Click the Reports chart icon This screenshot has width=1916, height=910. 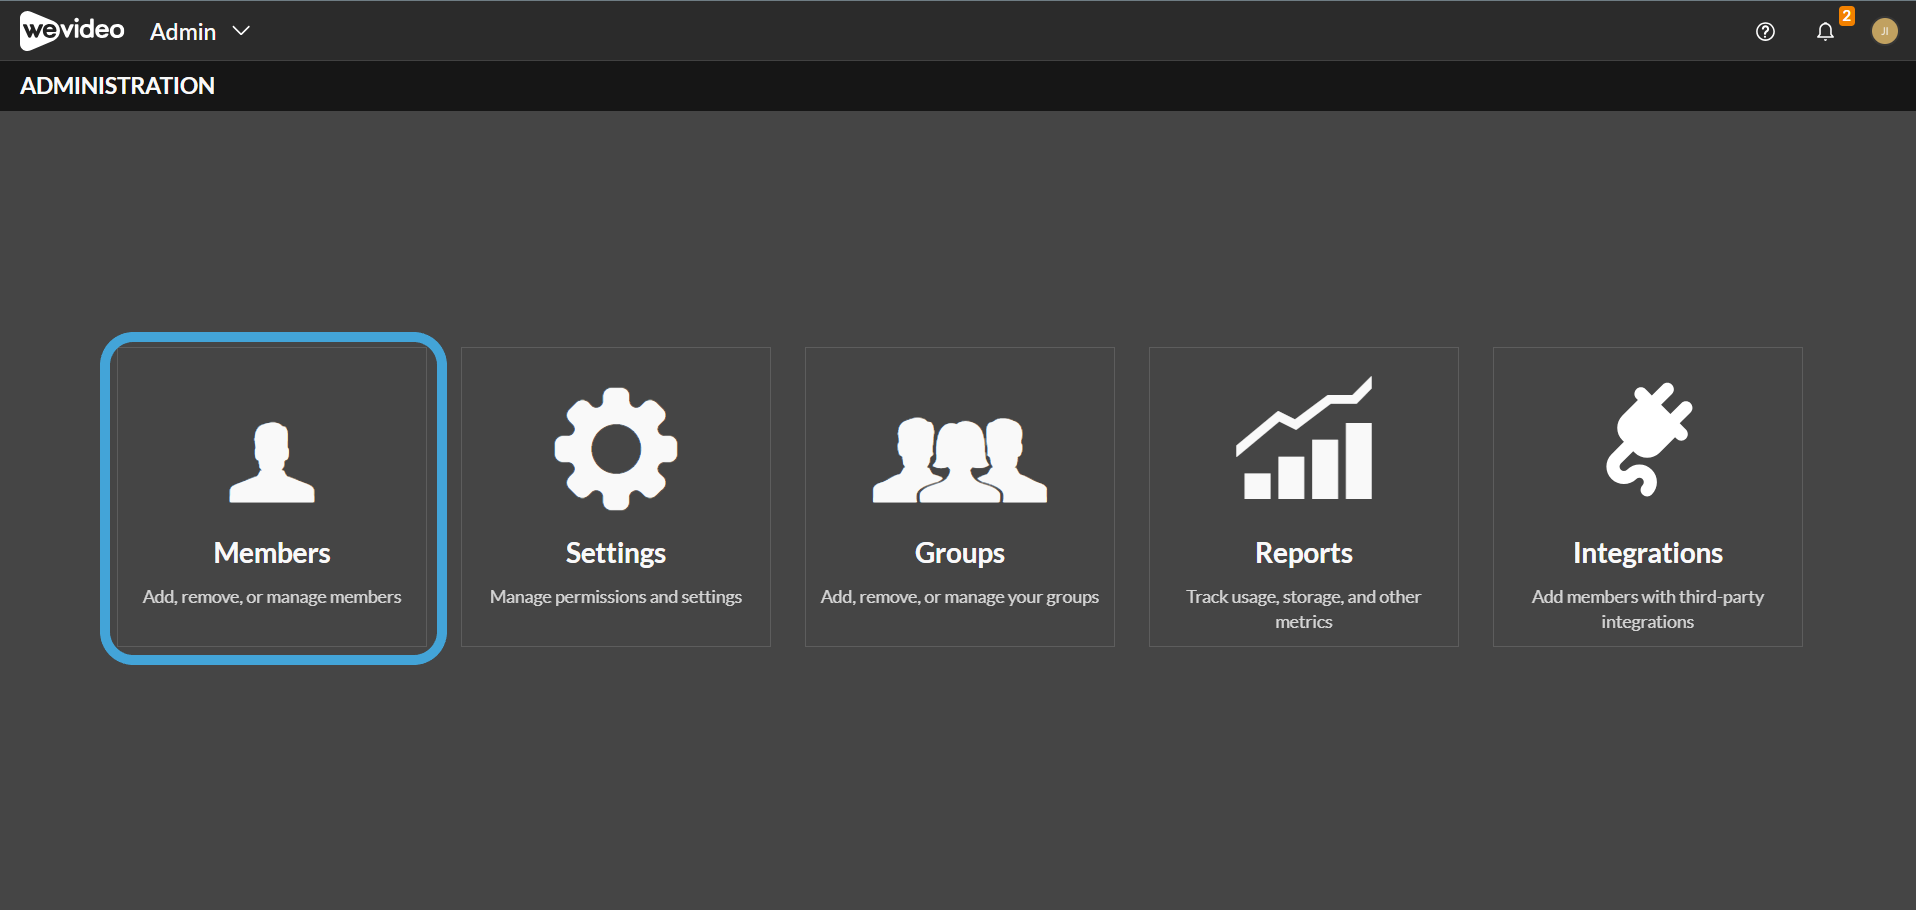[1304, 438]
